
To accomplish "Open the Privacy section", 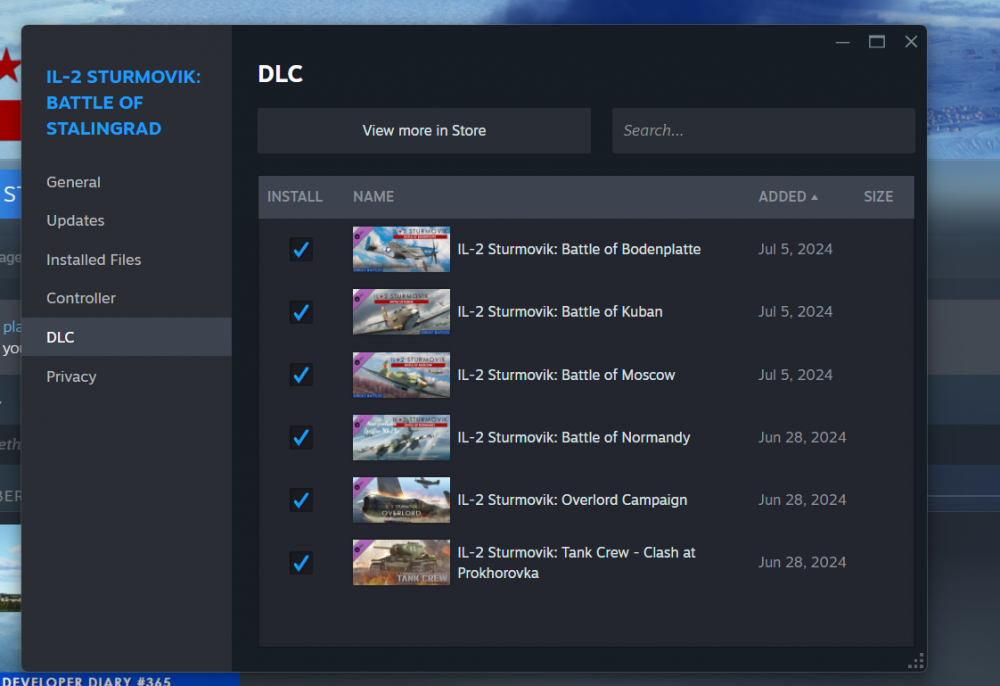I will (x=71, y=376).
